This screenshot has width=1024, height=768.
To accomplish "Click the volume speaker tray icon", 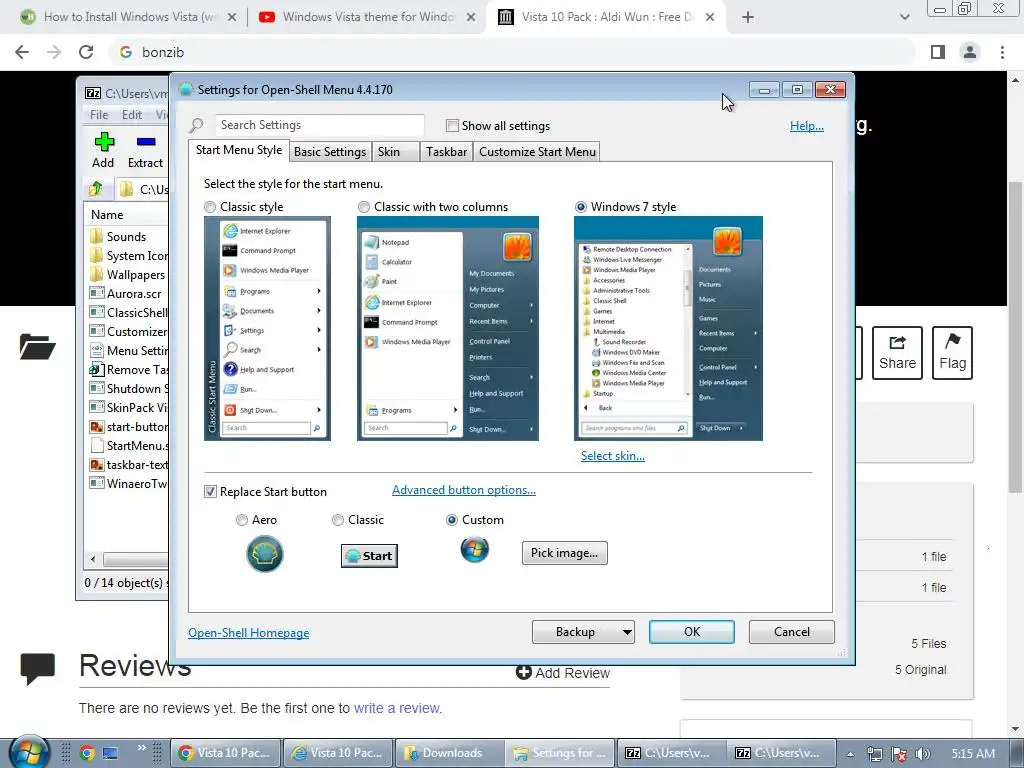I will coord(923,754).
